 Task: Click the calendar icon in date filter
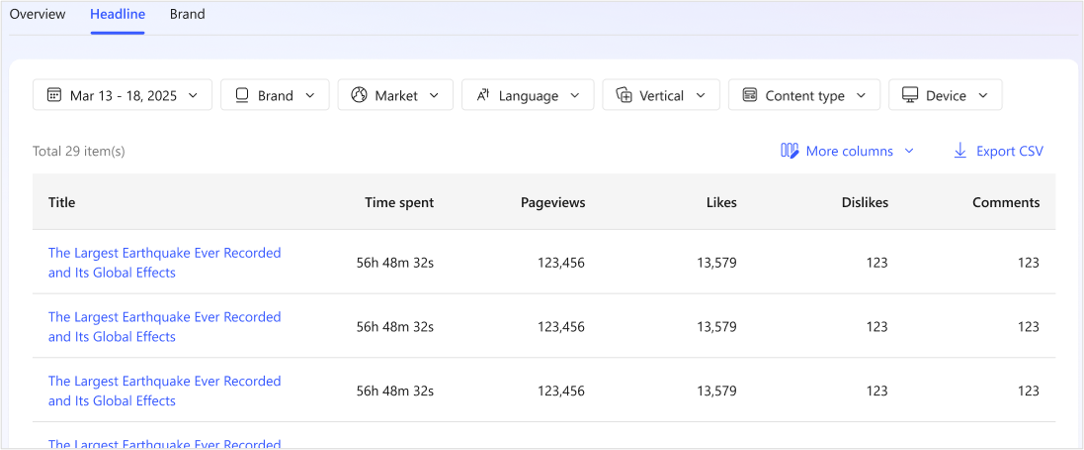(52, 96)
